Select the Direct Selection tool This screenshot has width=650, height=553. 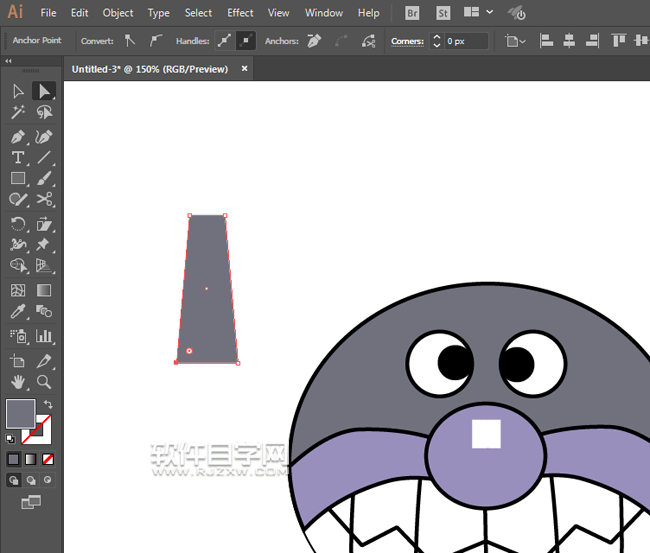(x=44, y=91)
